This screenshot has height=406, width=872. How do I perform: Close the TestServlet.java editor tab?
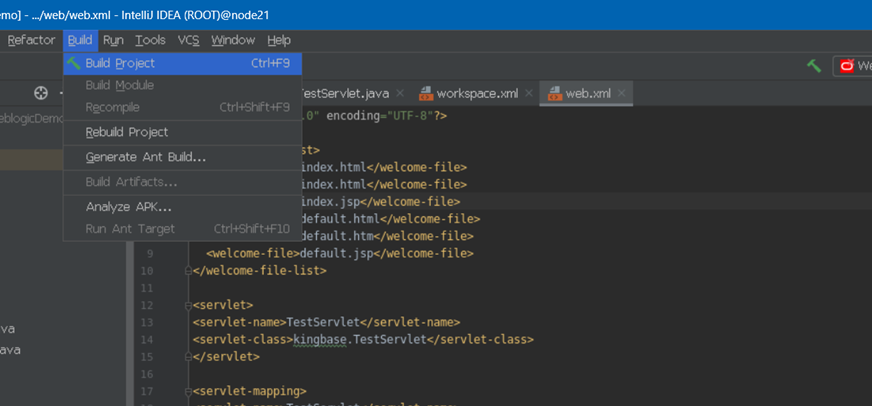pos(400,94)
